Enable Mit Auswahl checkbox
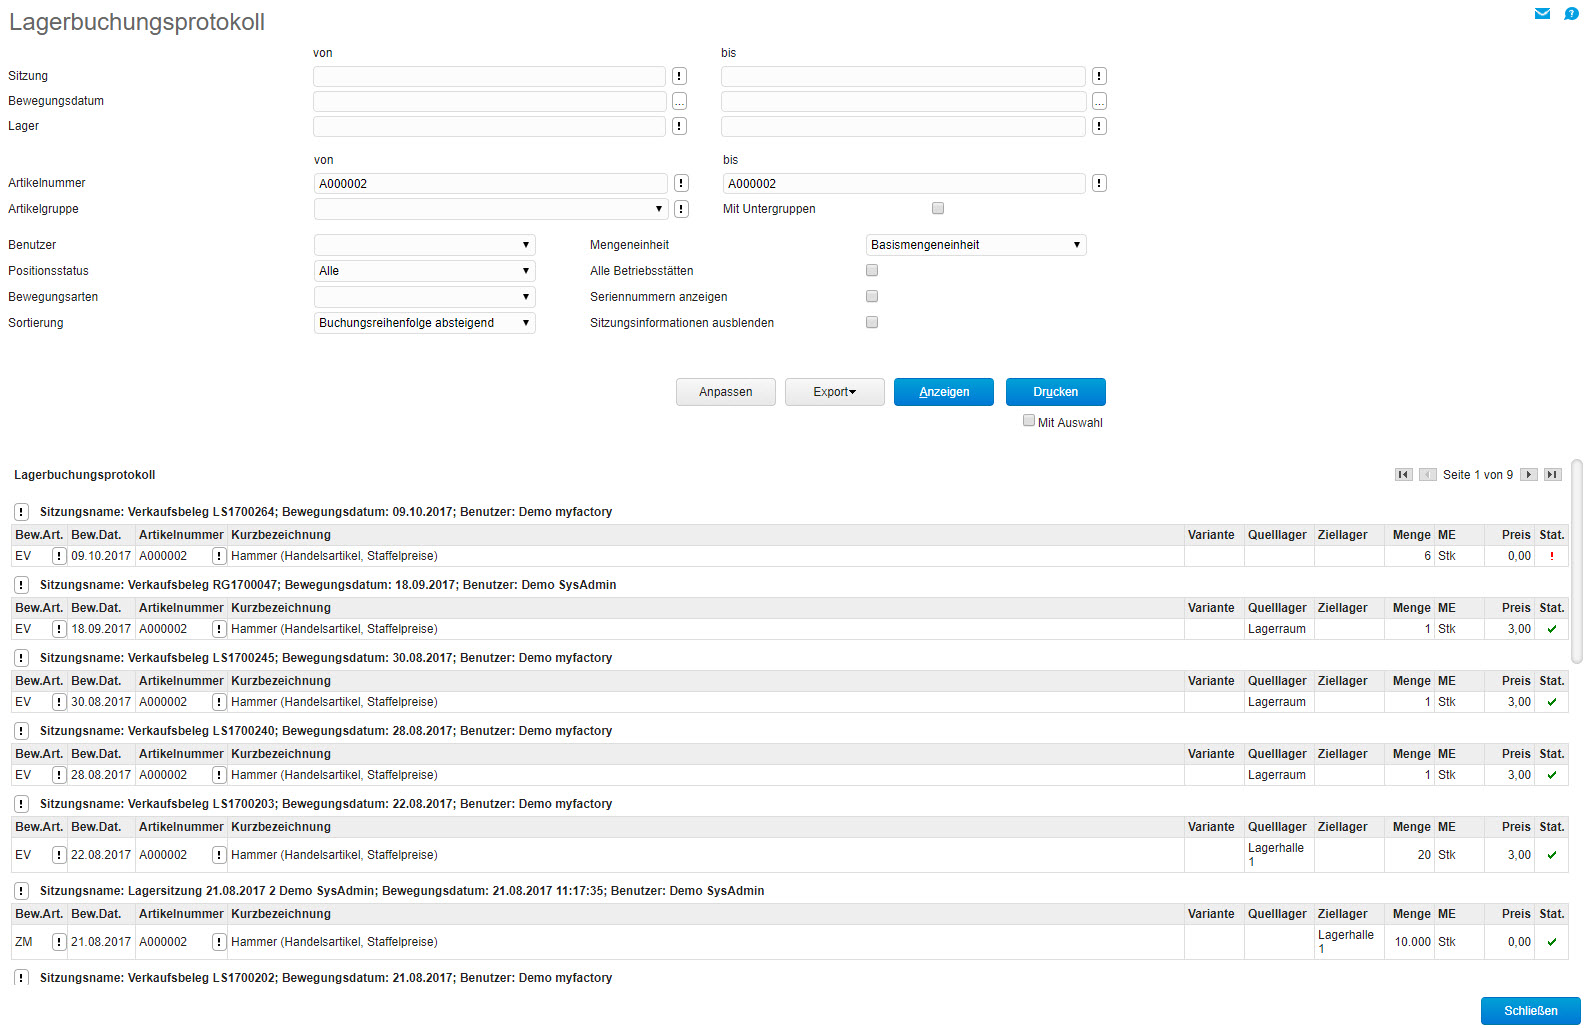This screenshot has height=1028, width=1589. 1029,420
